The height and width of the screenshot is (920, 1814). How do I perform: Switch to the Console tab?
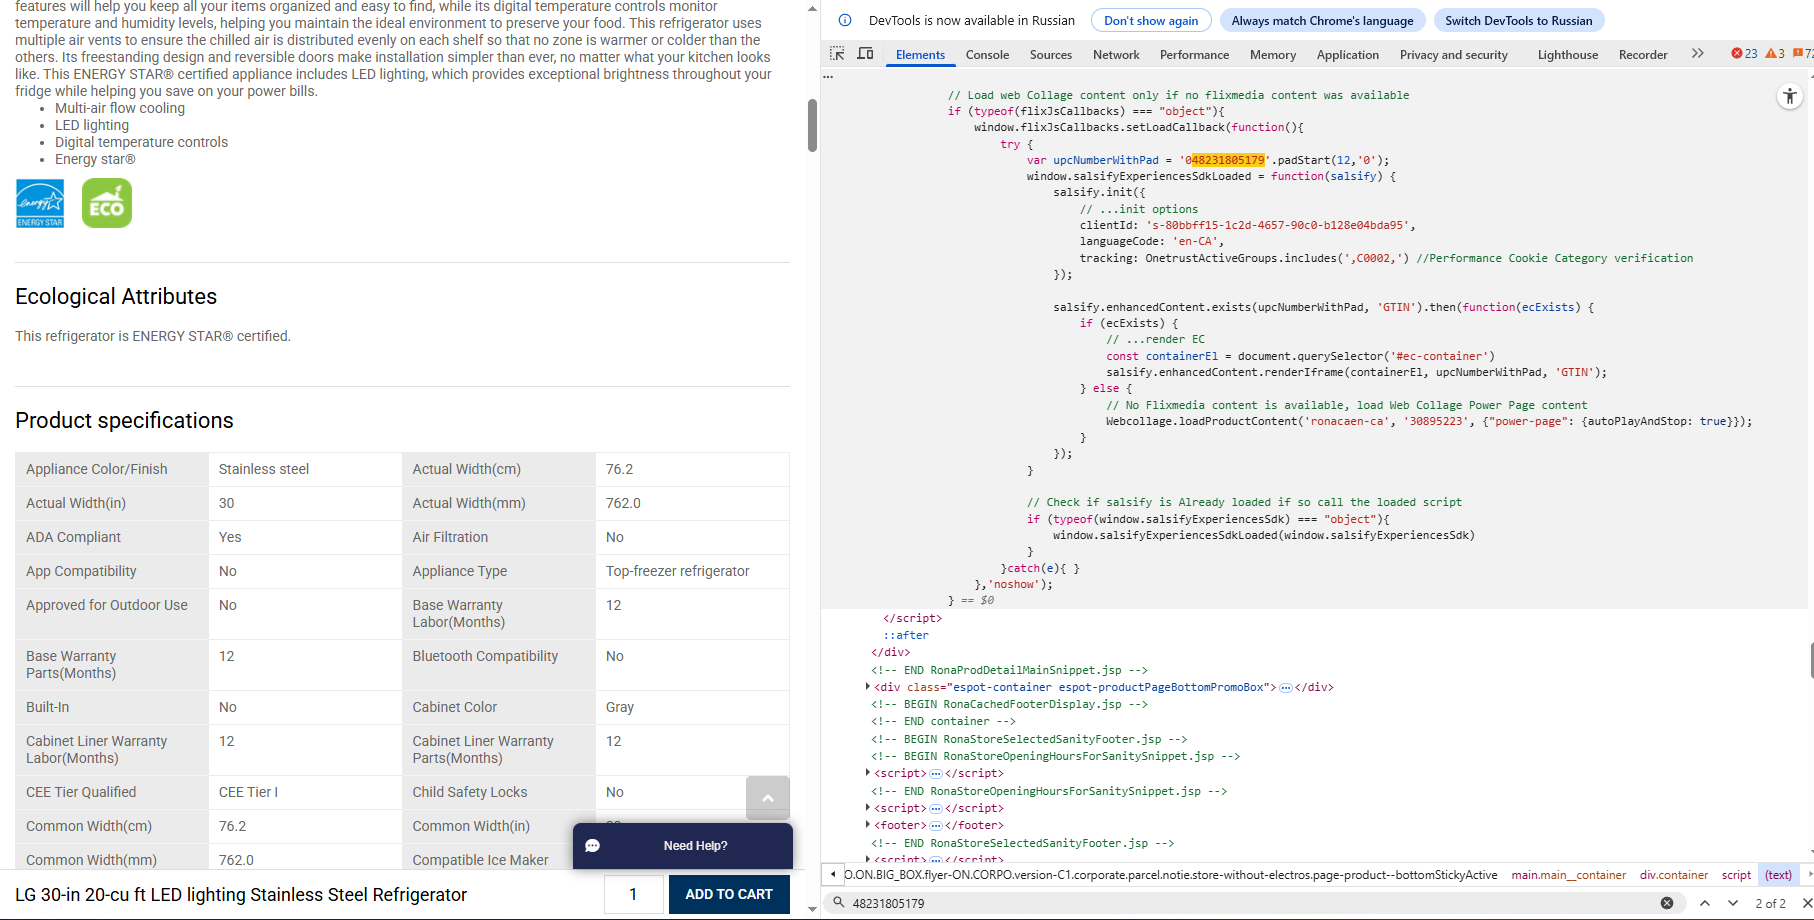(987, 55)
